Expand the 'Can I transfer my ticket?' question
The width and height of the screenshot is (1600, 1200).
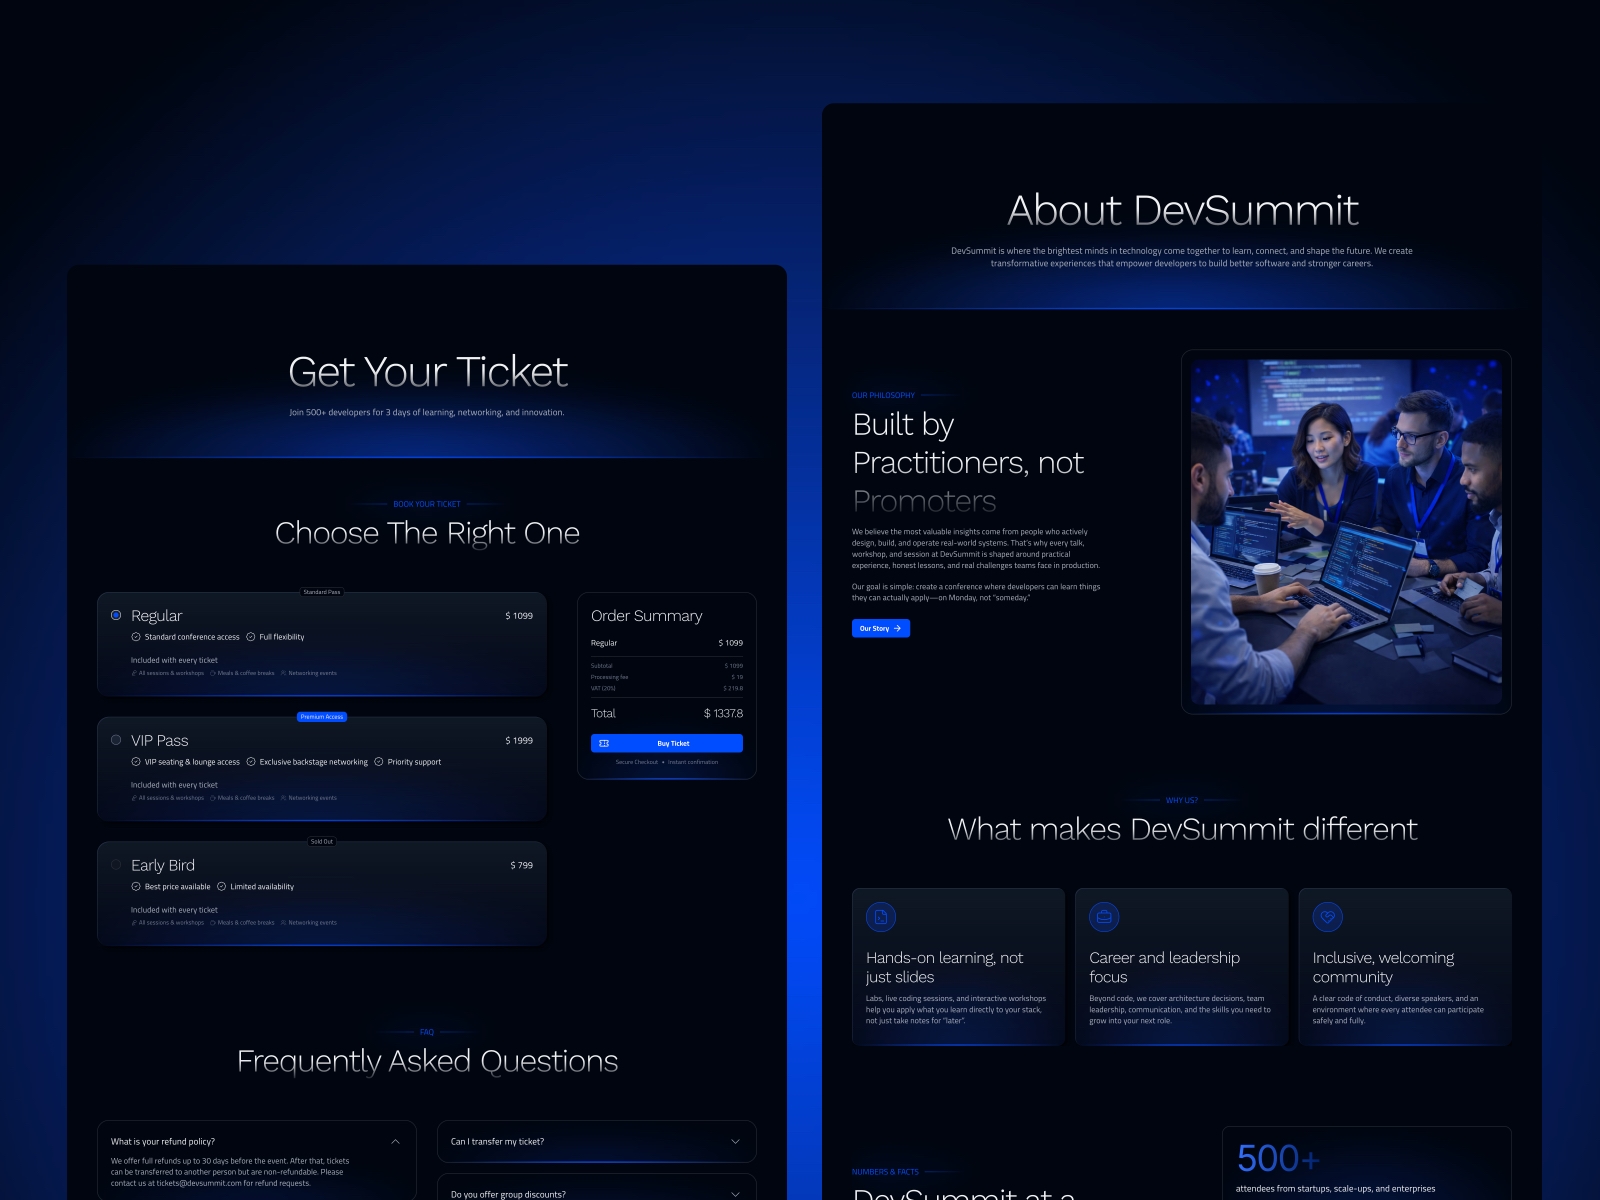coord(735,1141)
